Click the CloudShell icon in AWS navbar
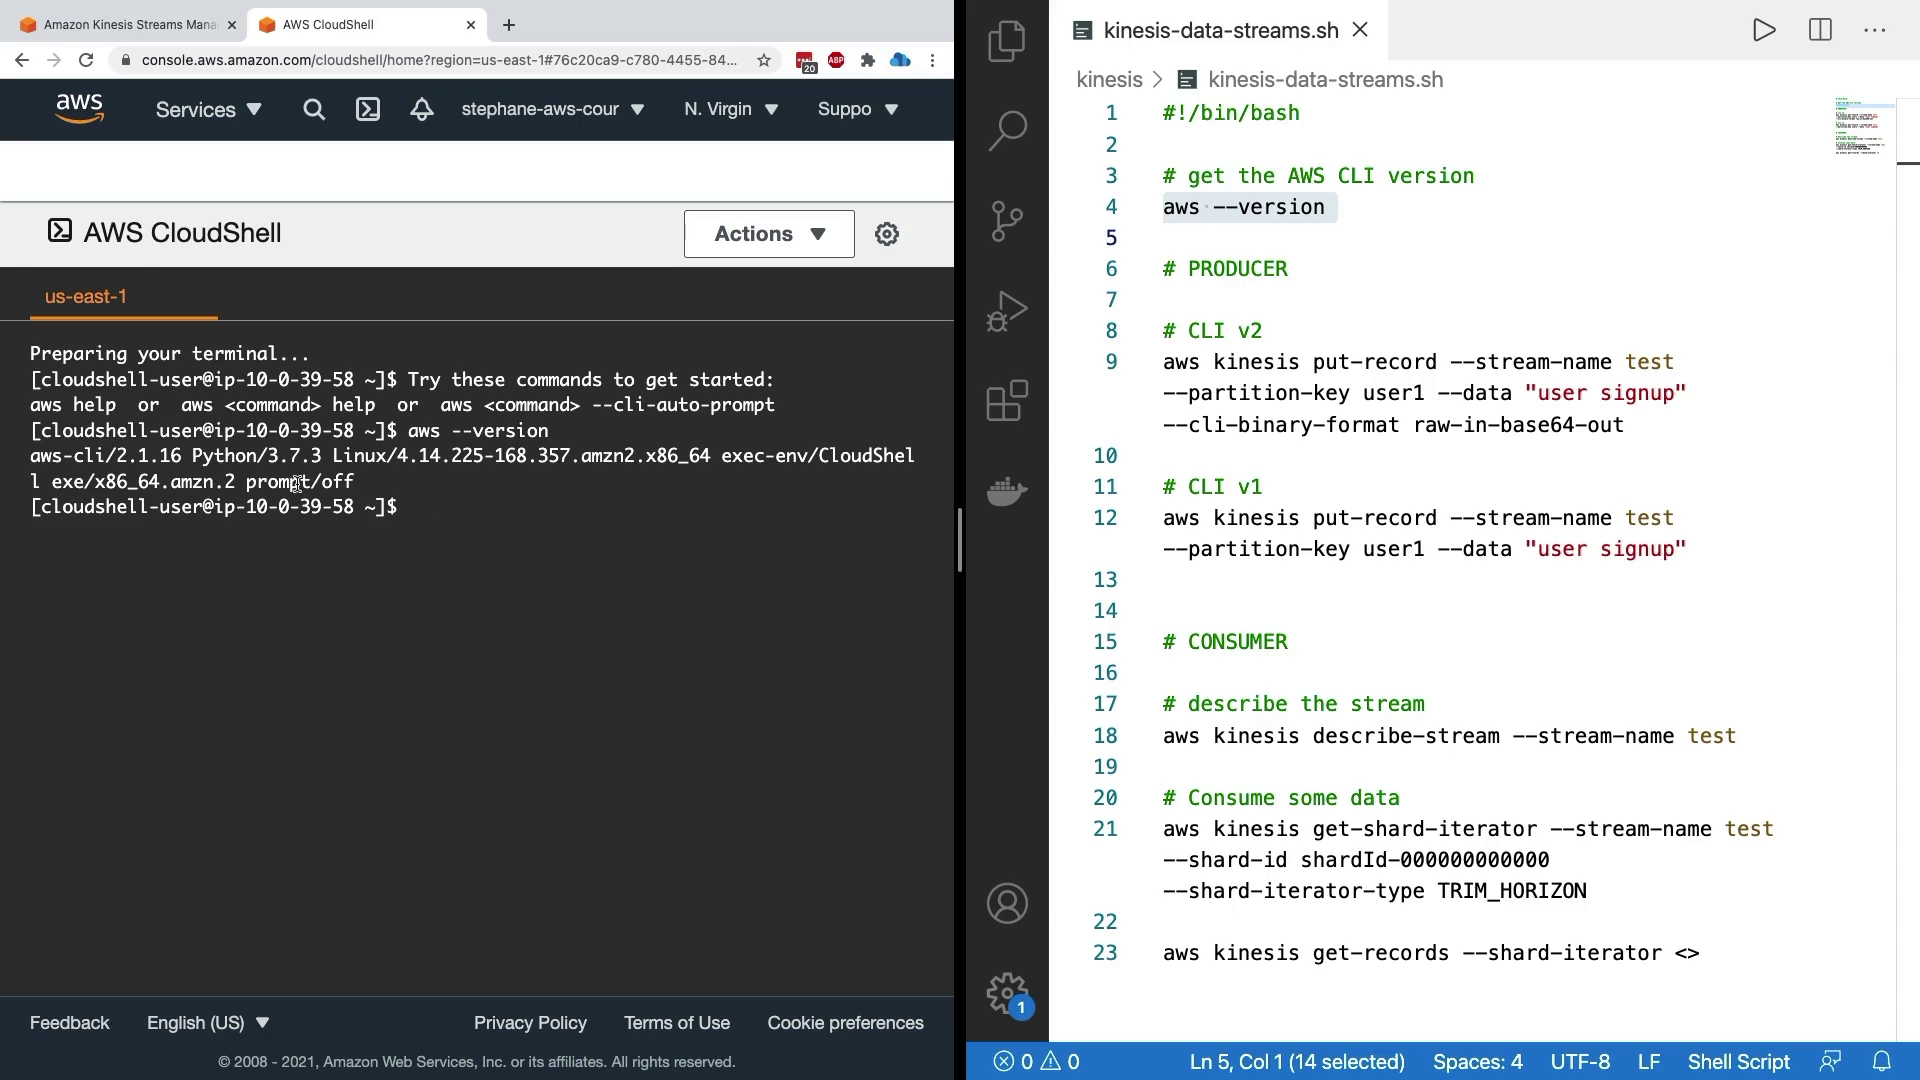The image size is (1920, 1080). click(x=368, y=109)
